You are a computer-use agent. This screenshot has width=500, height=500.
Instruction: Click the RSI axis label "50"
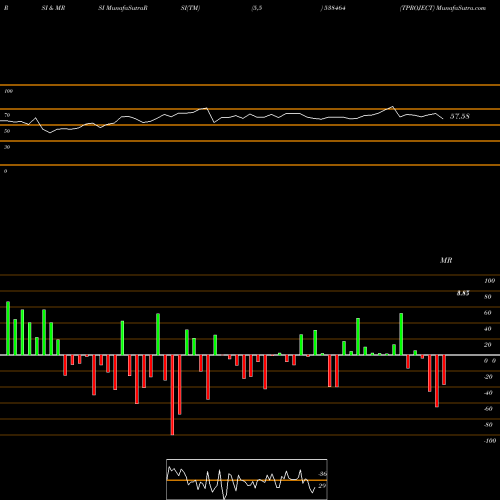point(7,131)
